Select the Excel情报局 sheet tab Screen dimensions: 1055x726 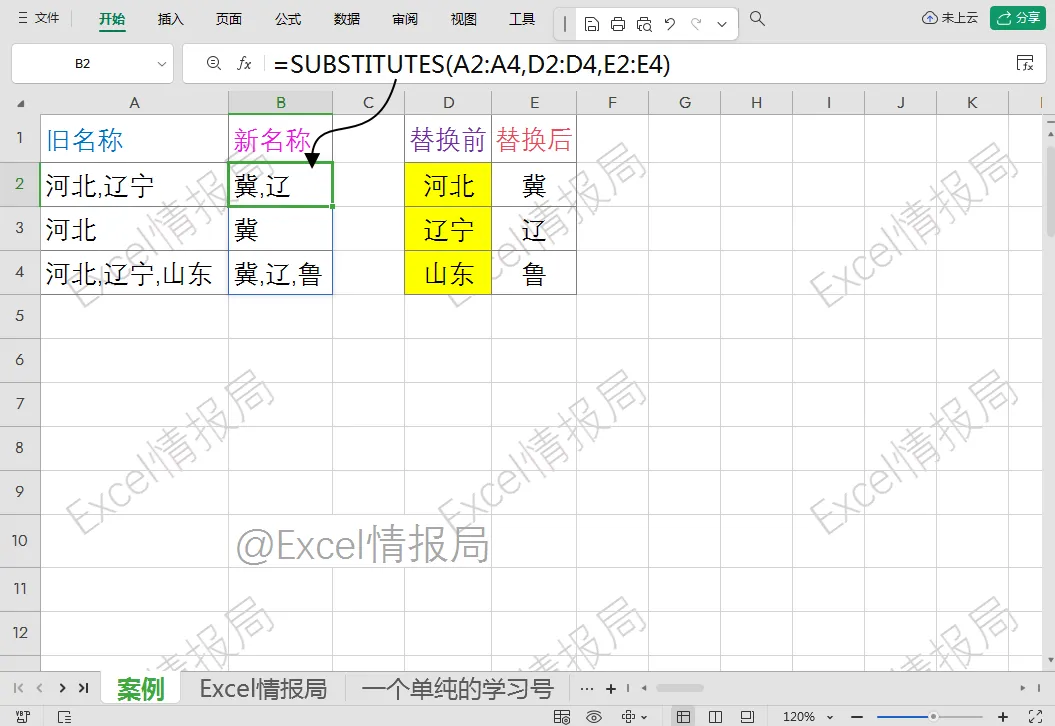pyautogui.click(x=263, y=688)
